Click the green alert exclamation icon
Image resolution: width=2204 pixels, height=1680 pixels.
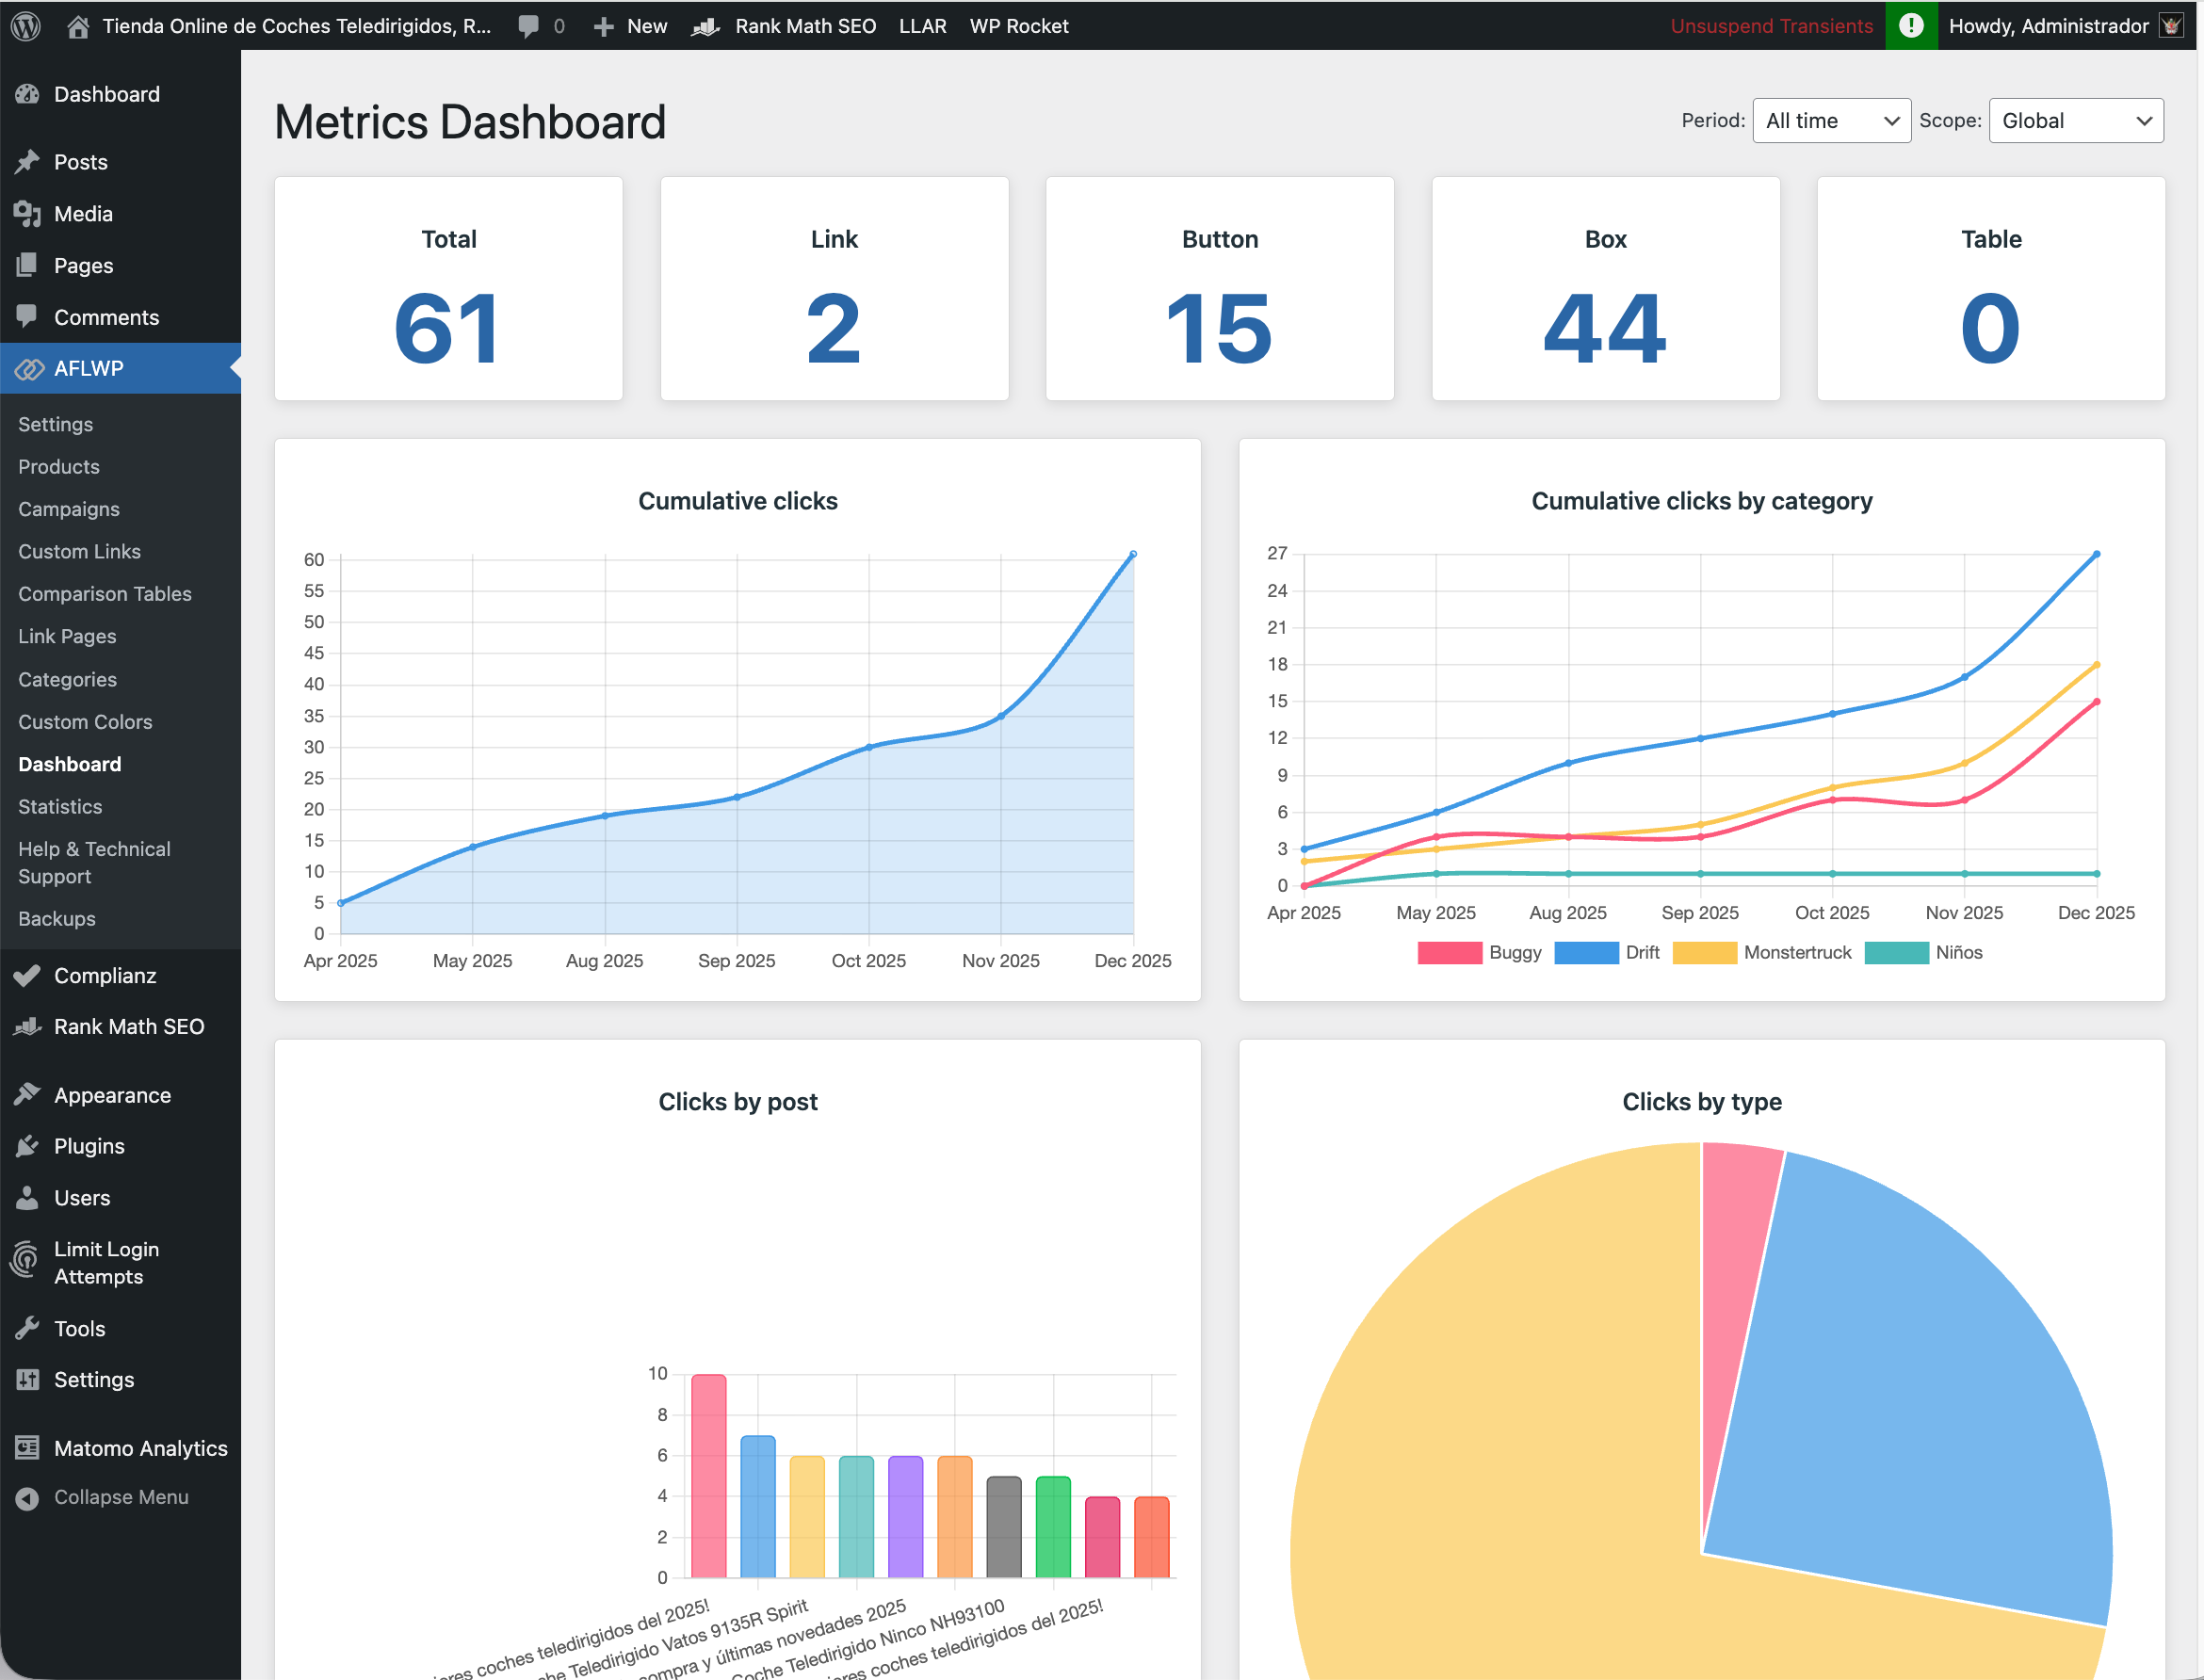pos(1910,26)
